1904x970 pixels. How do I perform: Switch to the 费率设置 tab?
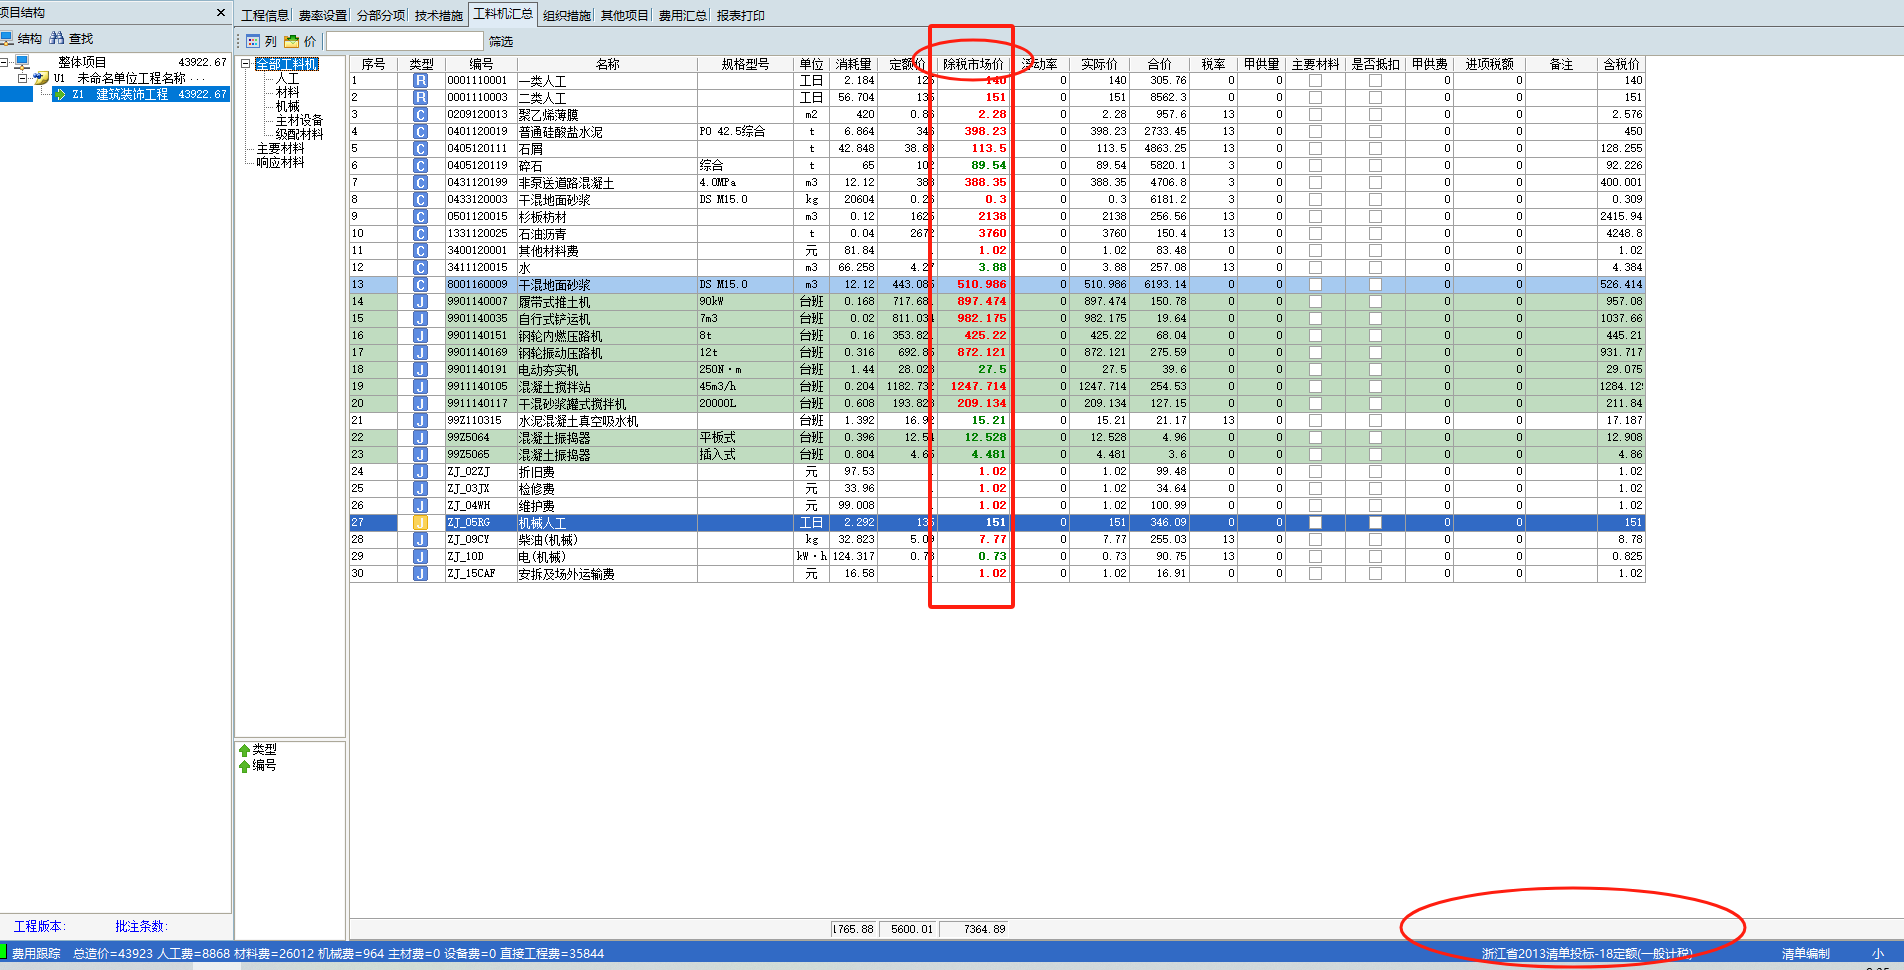(x=323, y=15)
